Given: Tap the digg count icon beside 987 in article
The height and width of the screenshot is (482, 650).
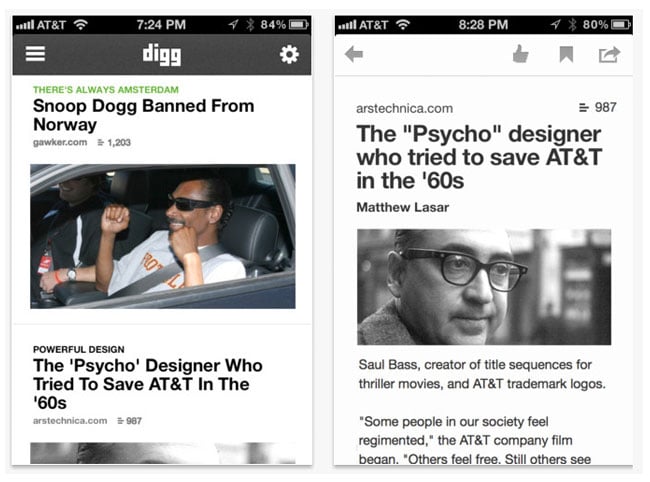Looking at the screenshot, I should [x=584, y=108].
